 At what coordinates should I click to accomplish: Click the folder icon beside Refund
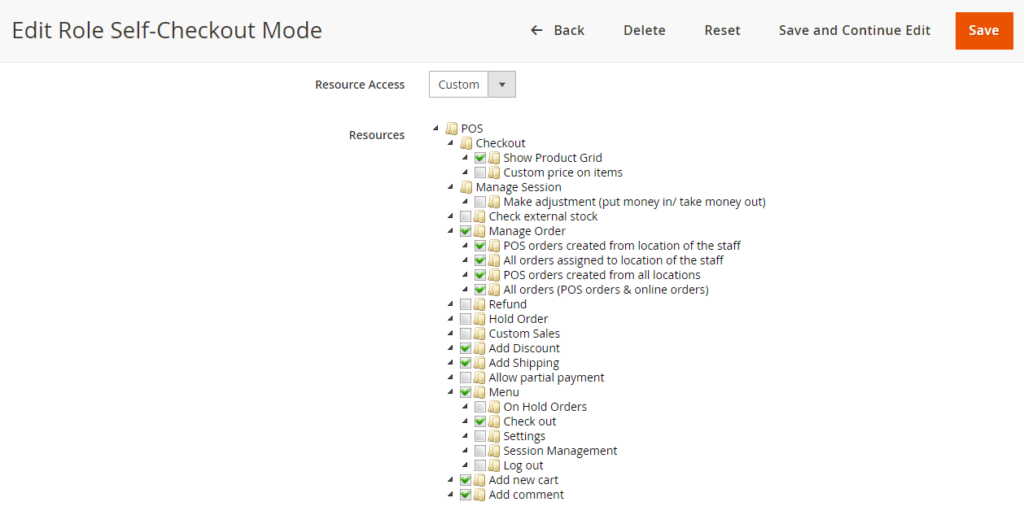(x=480, y=304)
